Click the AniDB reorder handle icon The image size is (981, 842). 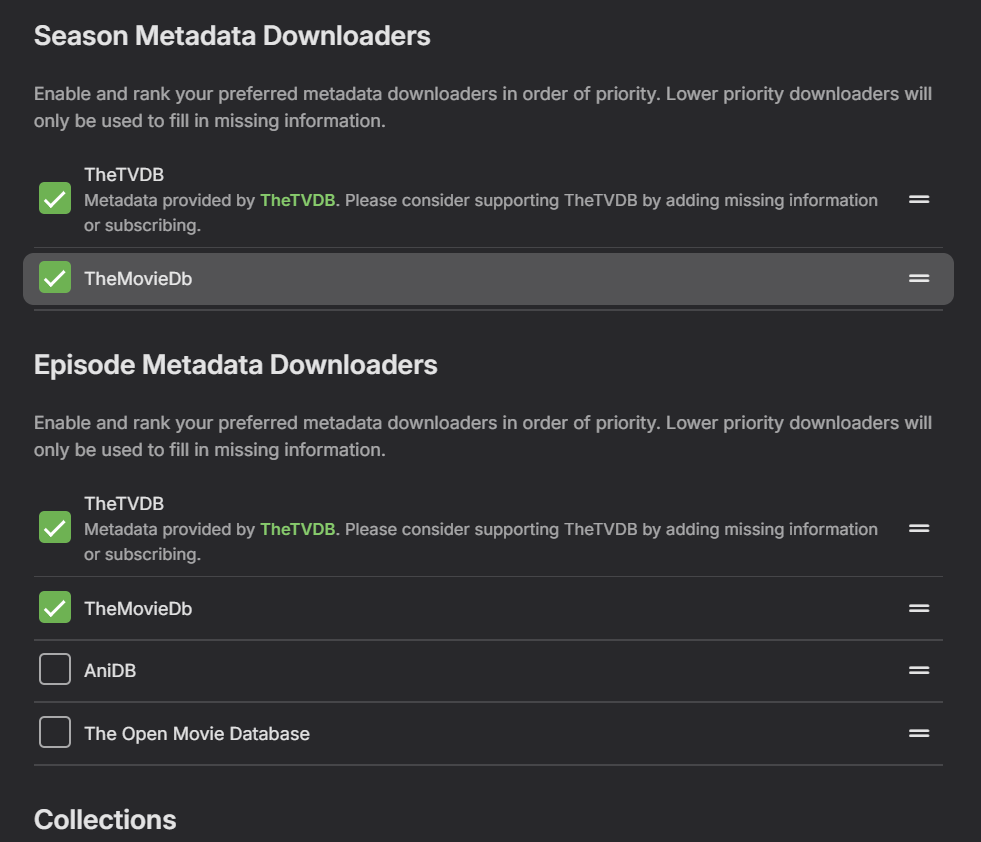pyautogui.click(x=919, y=670)
